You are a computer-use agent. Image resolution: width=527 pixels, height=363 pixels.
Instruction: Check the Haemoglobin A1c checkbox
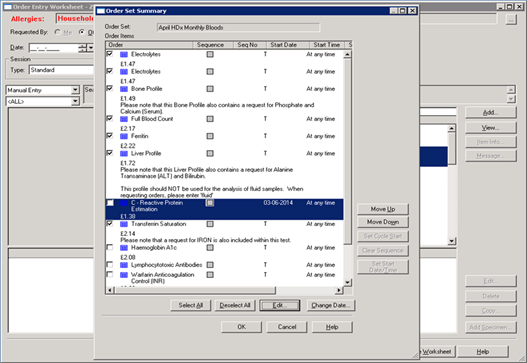(x=110, y=247)
